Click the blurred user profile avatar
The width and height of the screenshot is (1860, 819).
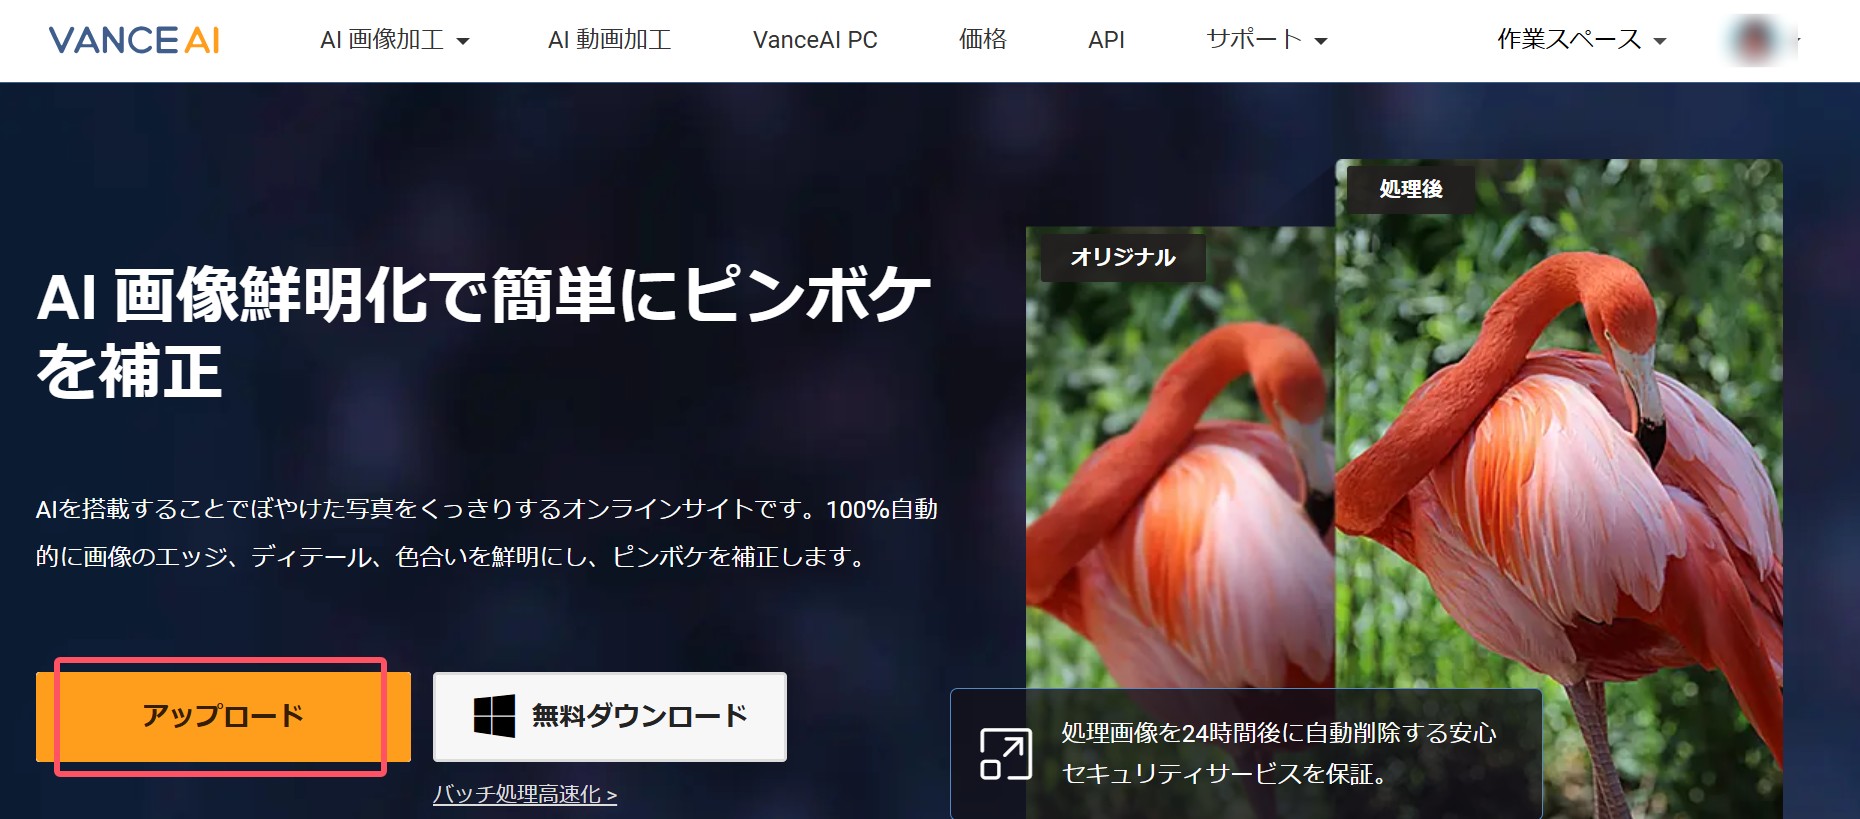tap(1756, 40)
